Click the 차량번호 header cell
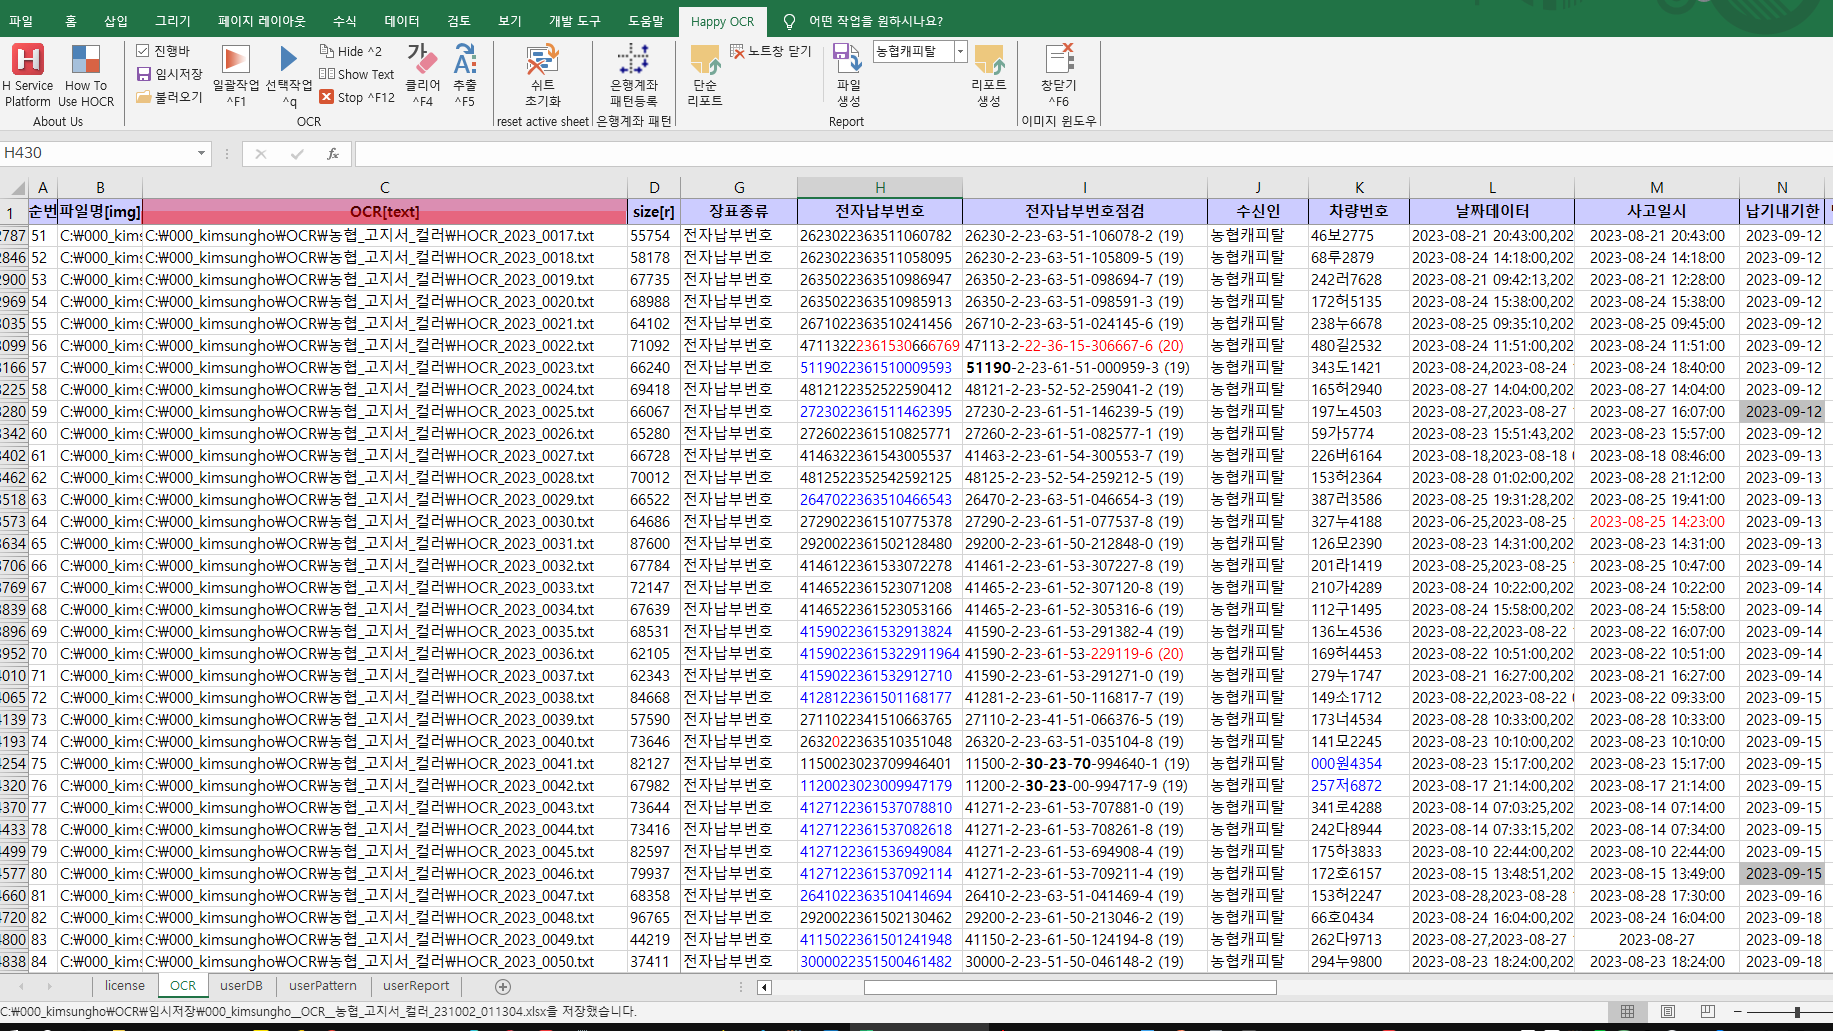The width and height of the screenshot is (1833, 1031). tap(1359, 211)
